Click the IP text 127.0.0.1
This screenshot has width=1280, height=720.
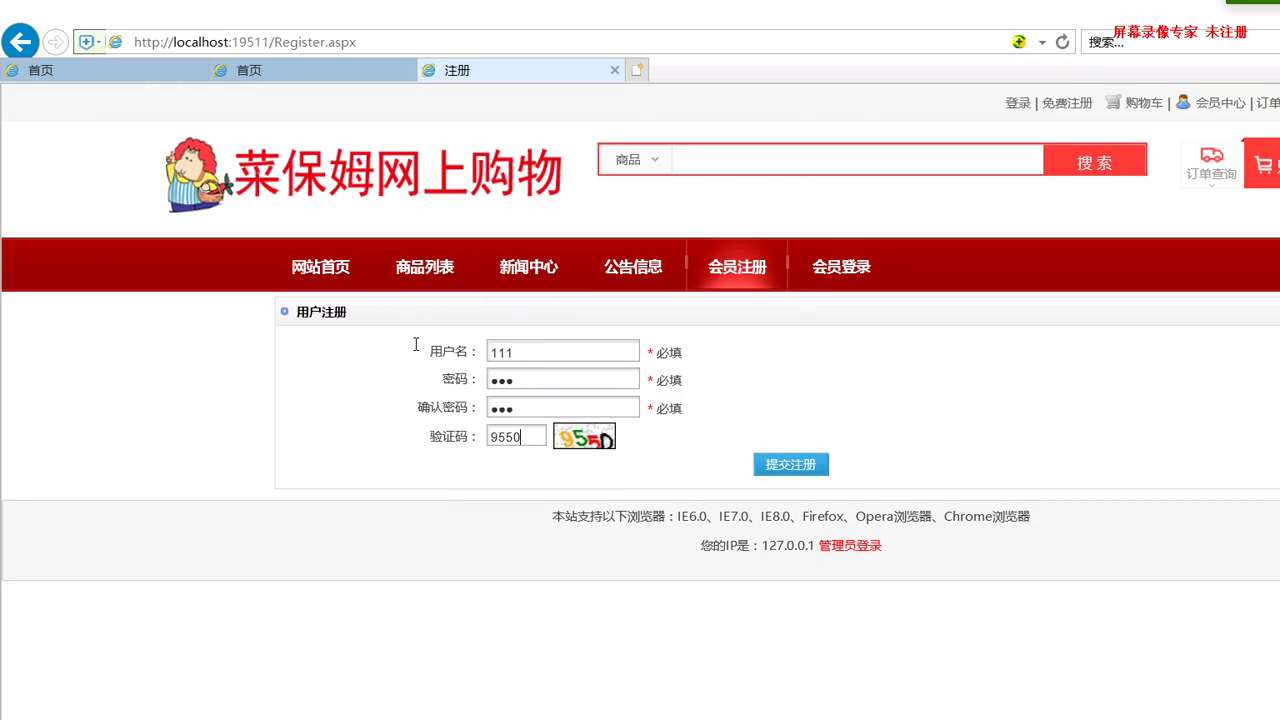[788, 545]
